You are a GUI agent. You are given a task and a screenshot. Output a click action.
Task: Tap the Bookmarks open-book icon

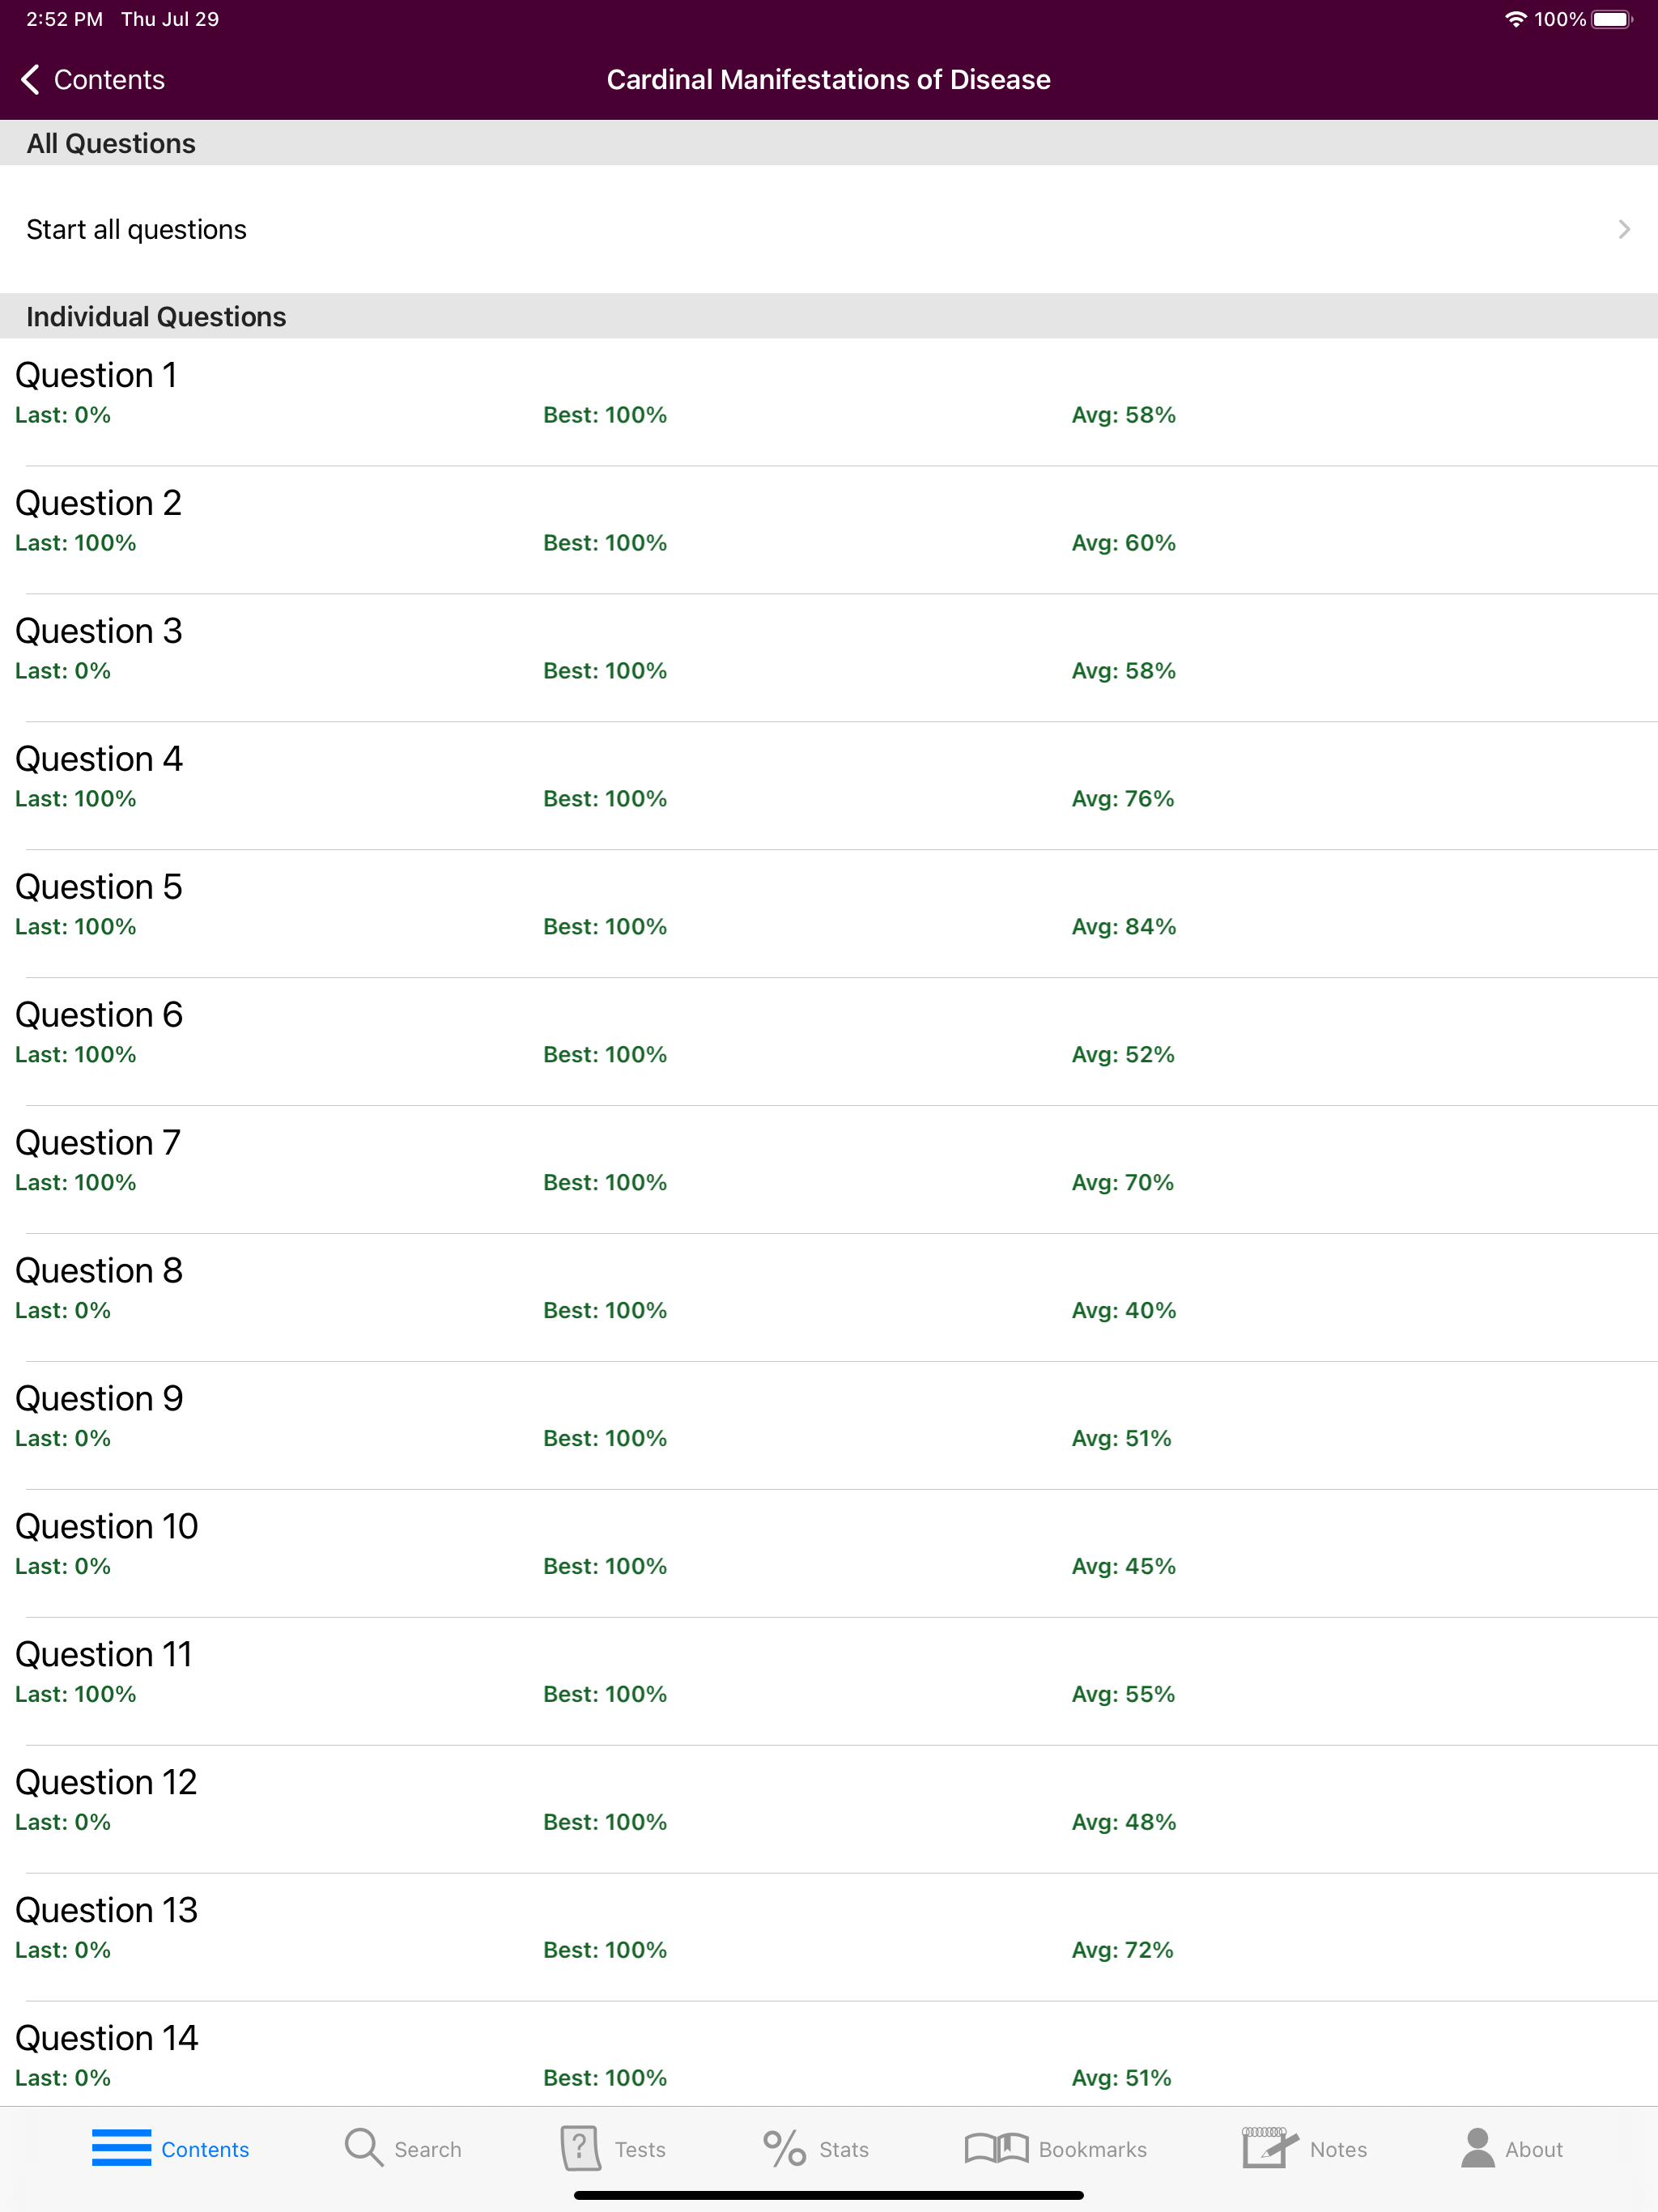pyautogui.click(x=996, y=2147)
